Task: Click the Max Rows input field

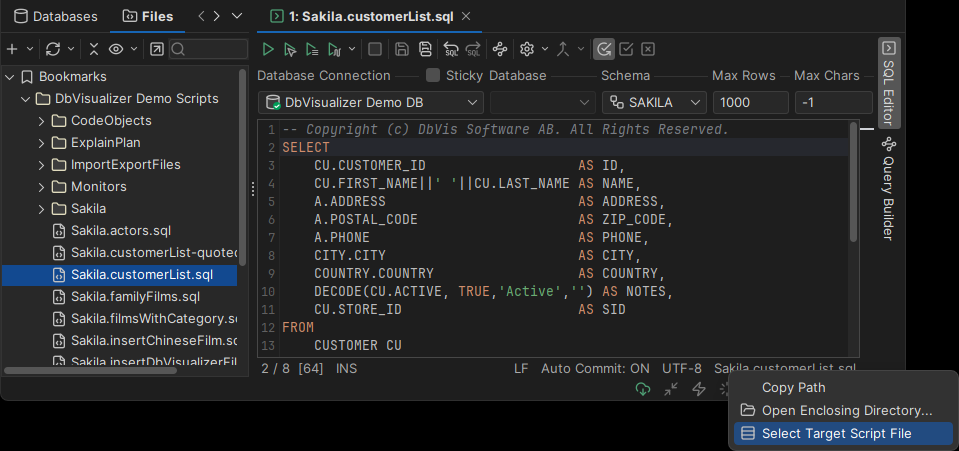Action: point(750,103)
